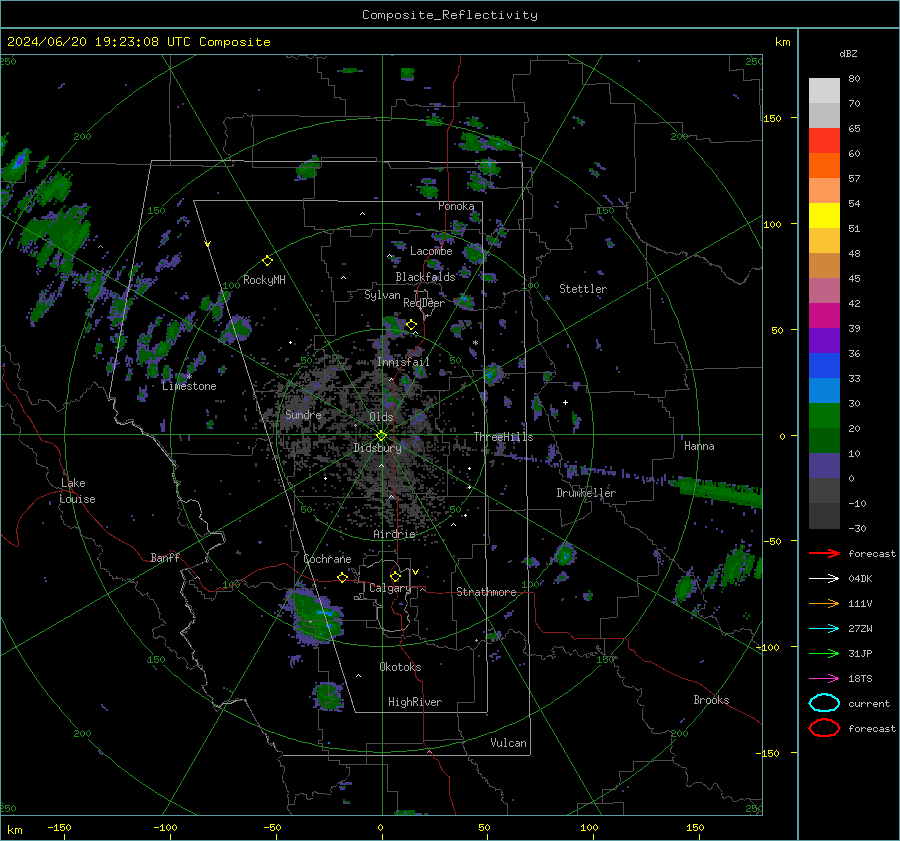Click the yellow diamond marker below Cochrane

pyautogui.click(x=342, y=577)
